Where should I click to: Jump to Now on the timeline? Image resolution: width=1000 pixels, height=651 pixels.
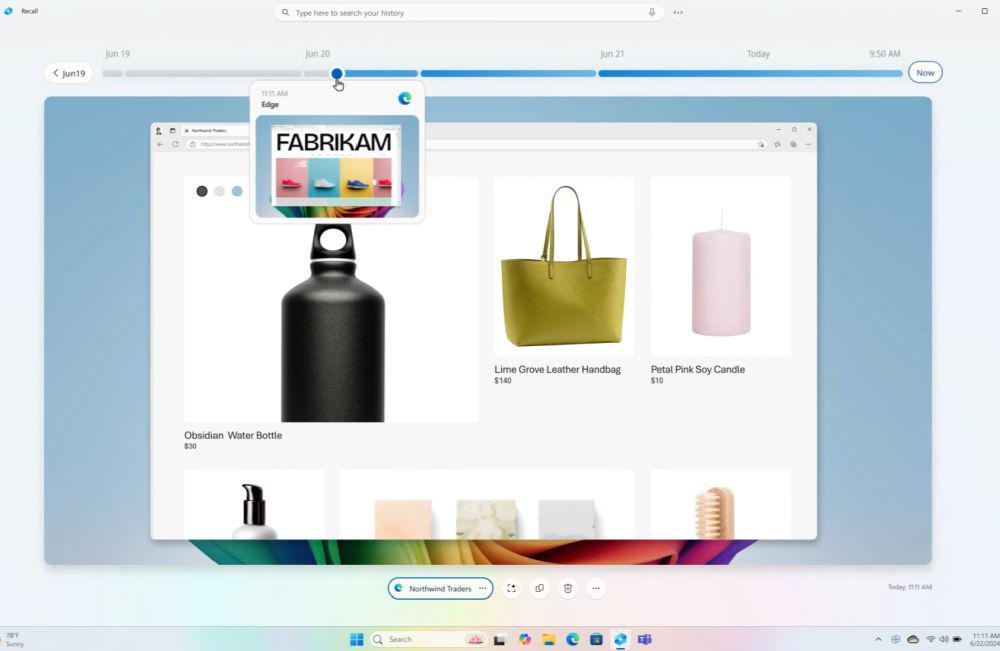[925, 72]
